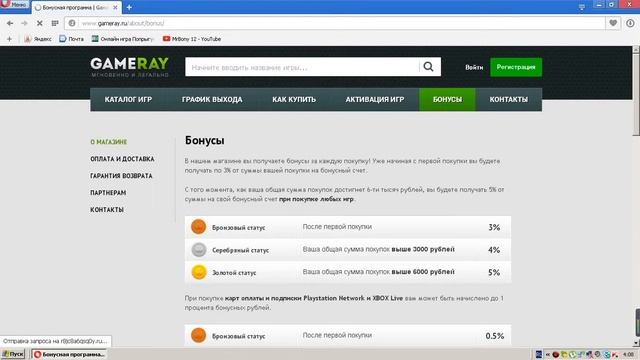640x360 pixels.
Task: Click the site info globe icon
Action: coord(72,23)
